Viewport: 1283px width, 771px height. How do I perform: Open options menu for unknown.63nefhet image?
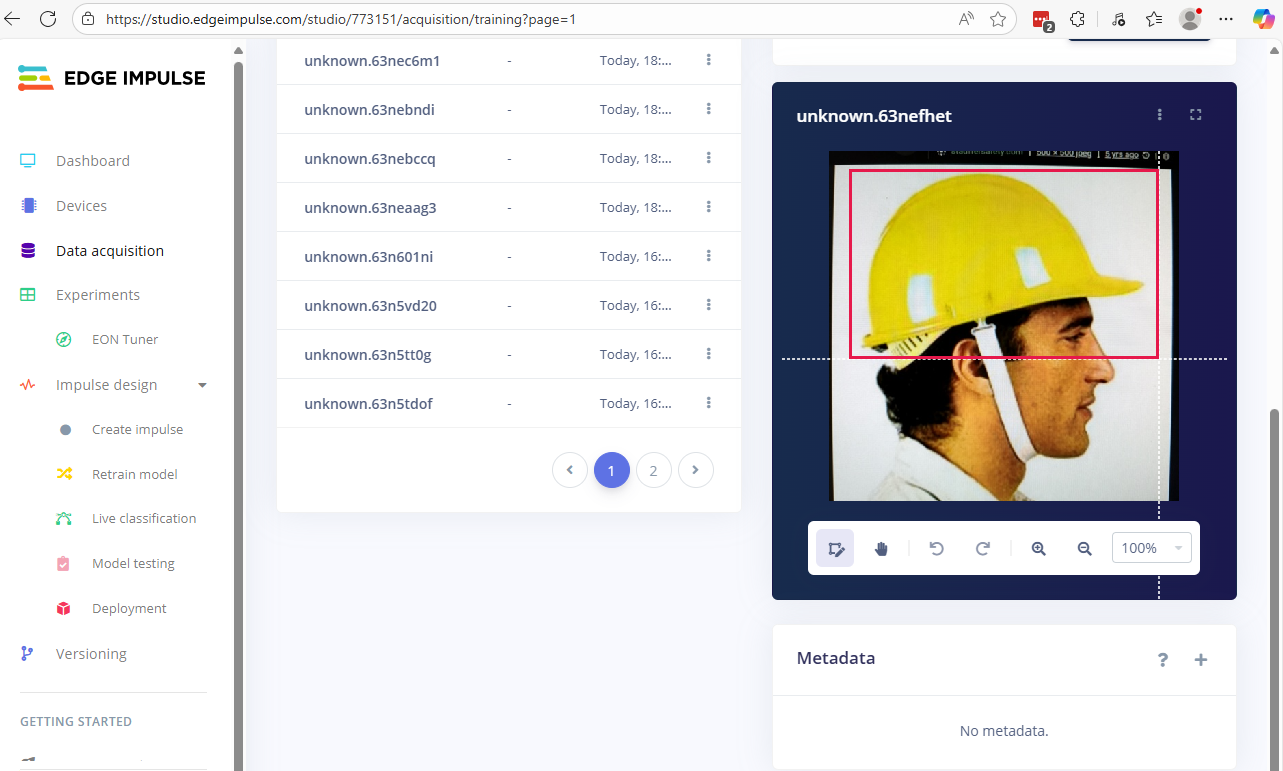pyautogui.click(x=1160, y=115)
